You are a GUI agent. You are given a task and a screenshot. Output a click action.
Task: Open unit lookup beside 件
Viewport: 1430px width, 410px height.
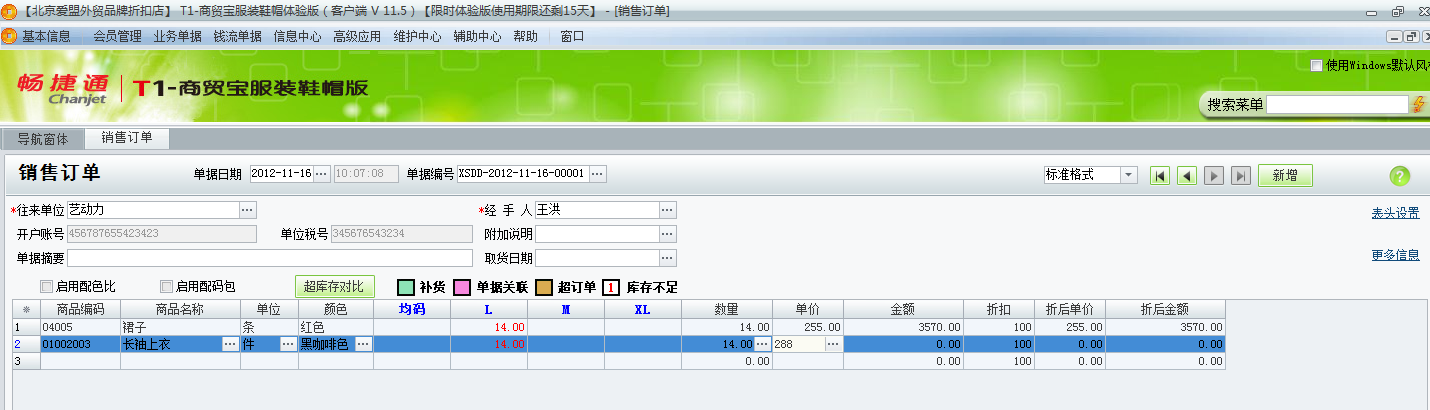pyautogui.click(x=288, y=344)
